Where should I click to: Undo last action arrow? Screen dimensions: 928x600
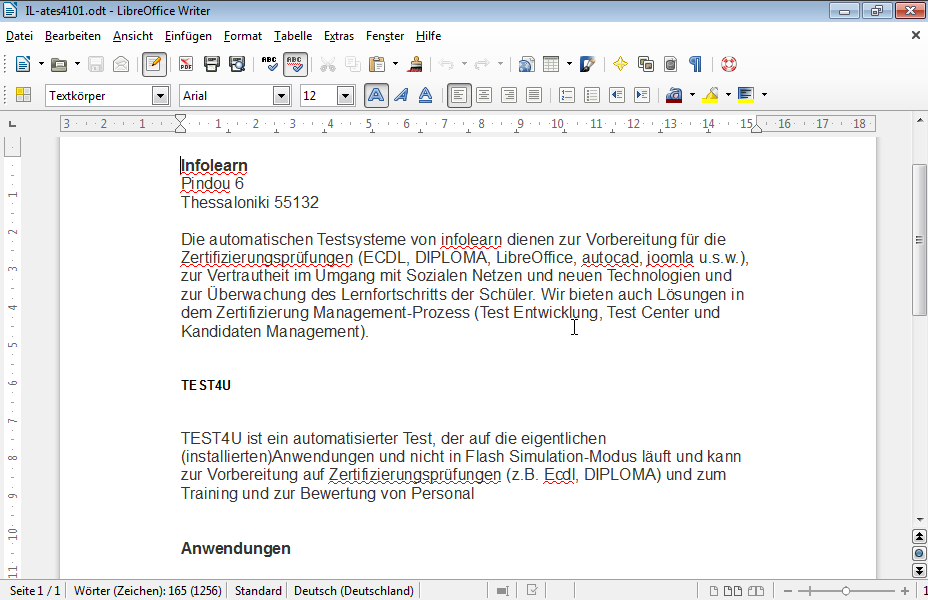pyautogui.click(x=446, y=64)
